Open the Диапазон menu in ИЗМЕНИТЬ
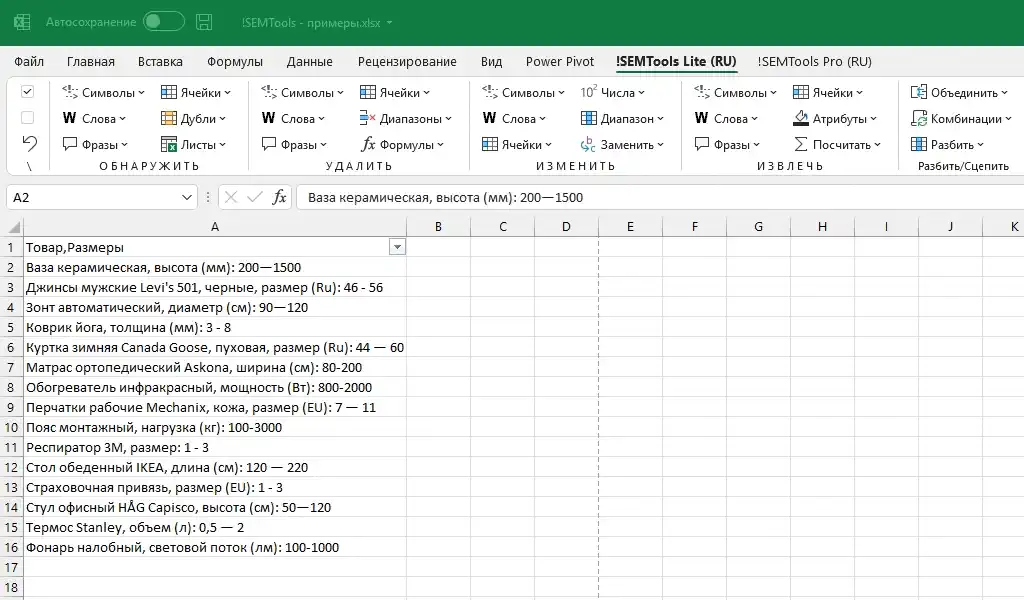The width and height of the screenshot is (1024, 600). pos(622,119)
